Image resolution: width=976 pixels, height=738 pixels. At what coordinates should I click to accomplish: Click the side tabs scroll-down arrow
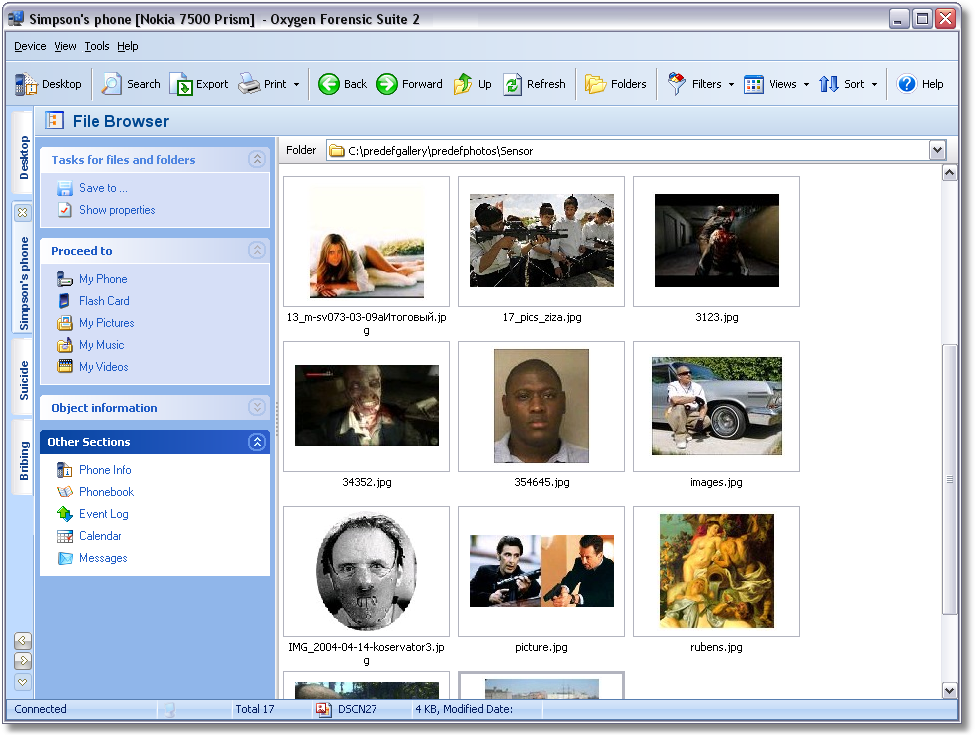click(x=22, y=661)
